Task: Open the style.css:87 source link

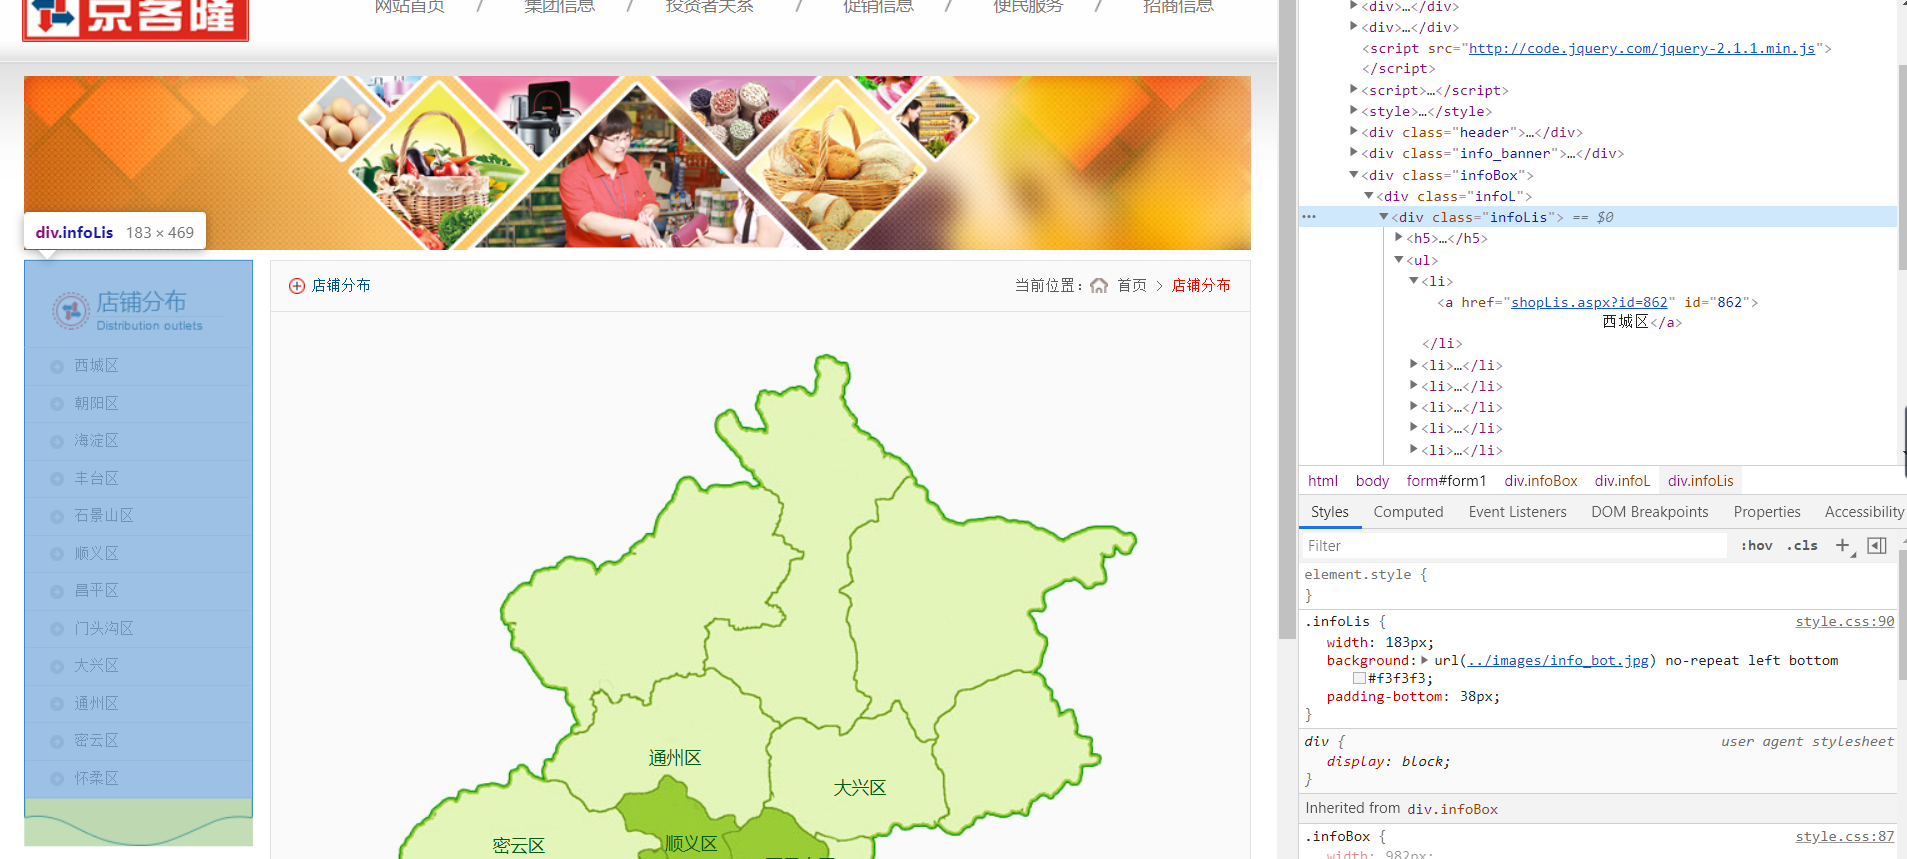Action: [1844, 836]
